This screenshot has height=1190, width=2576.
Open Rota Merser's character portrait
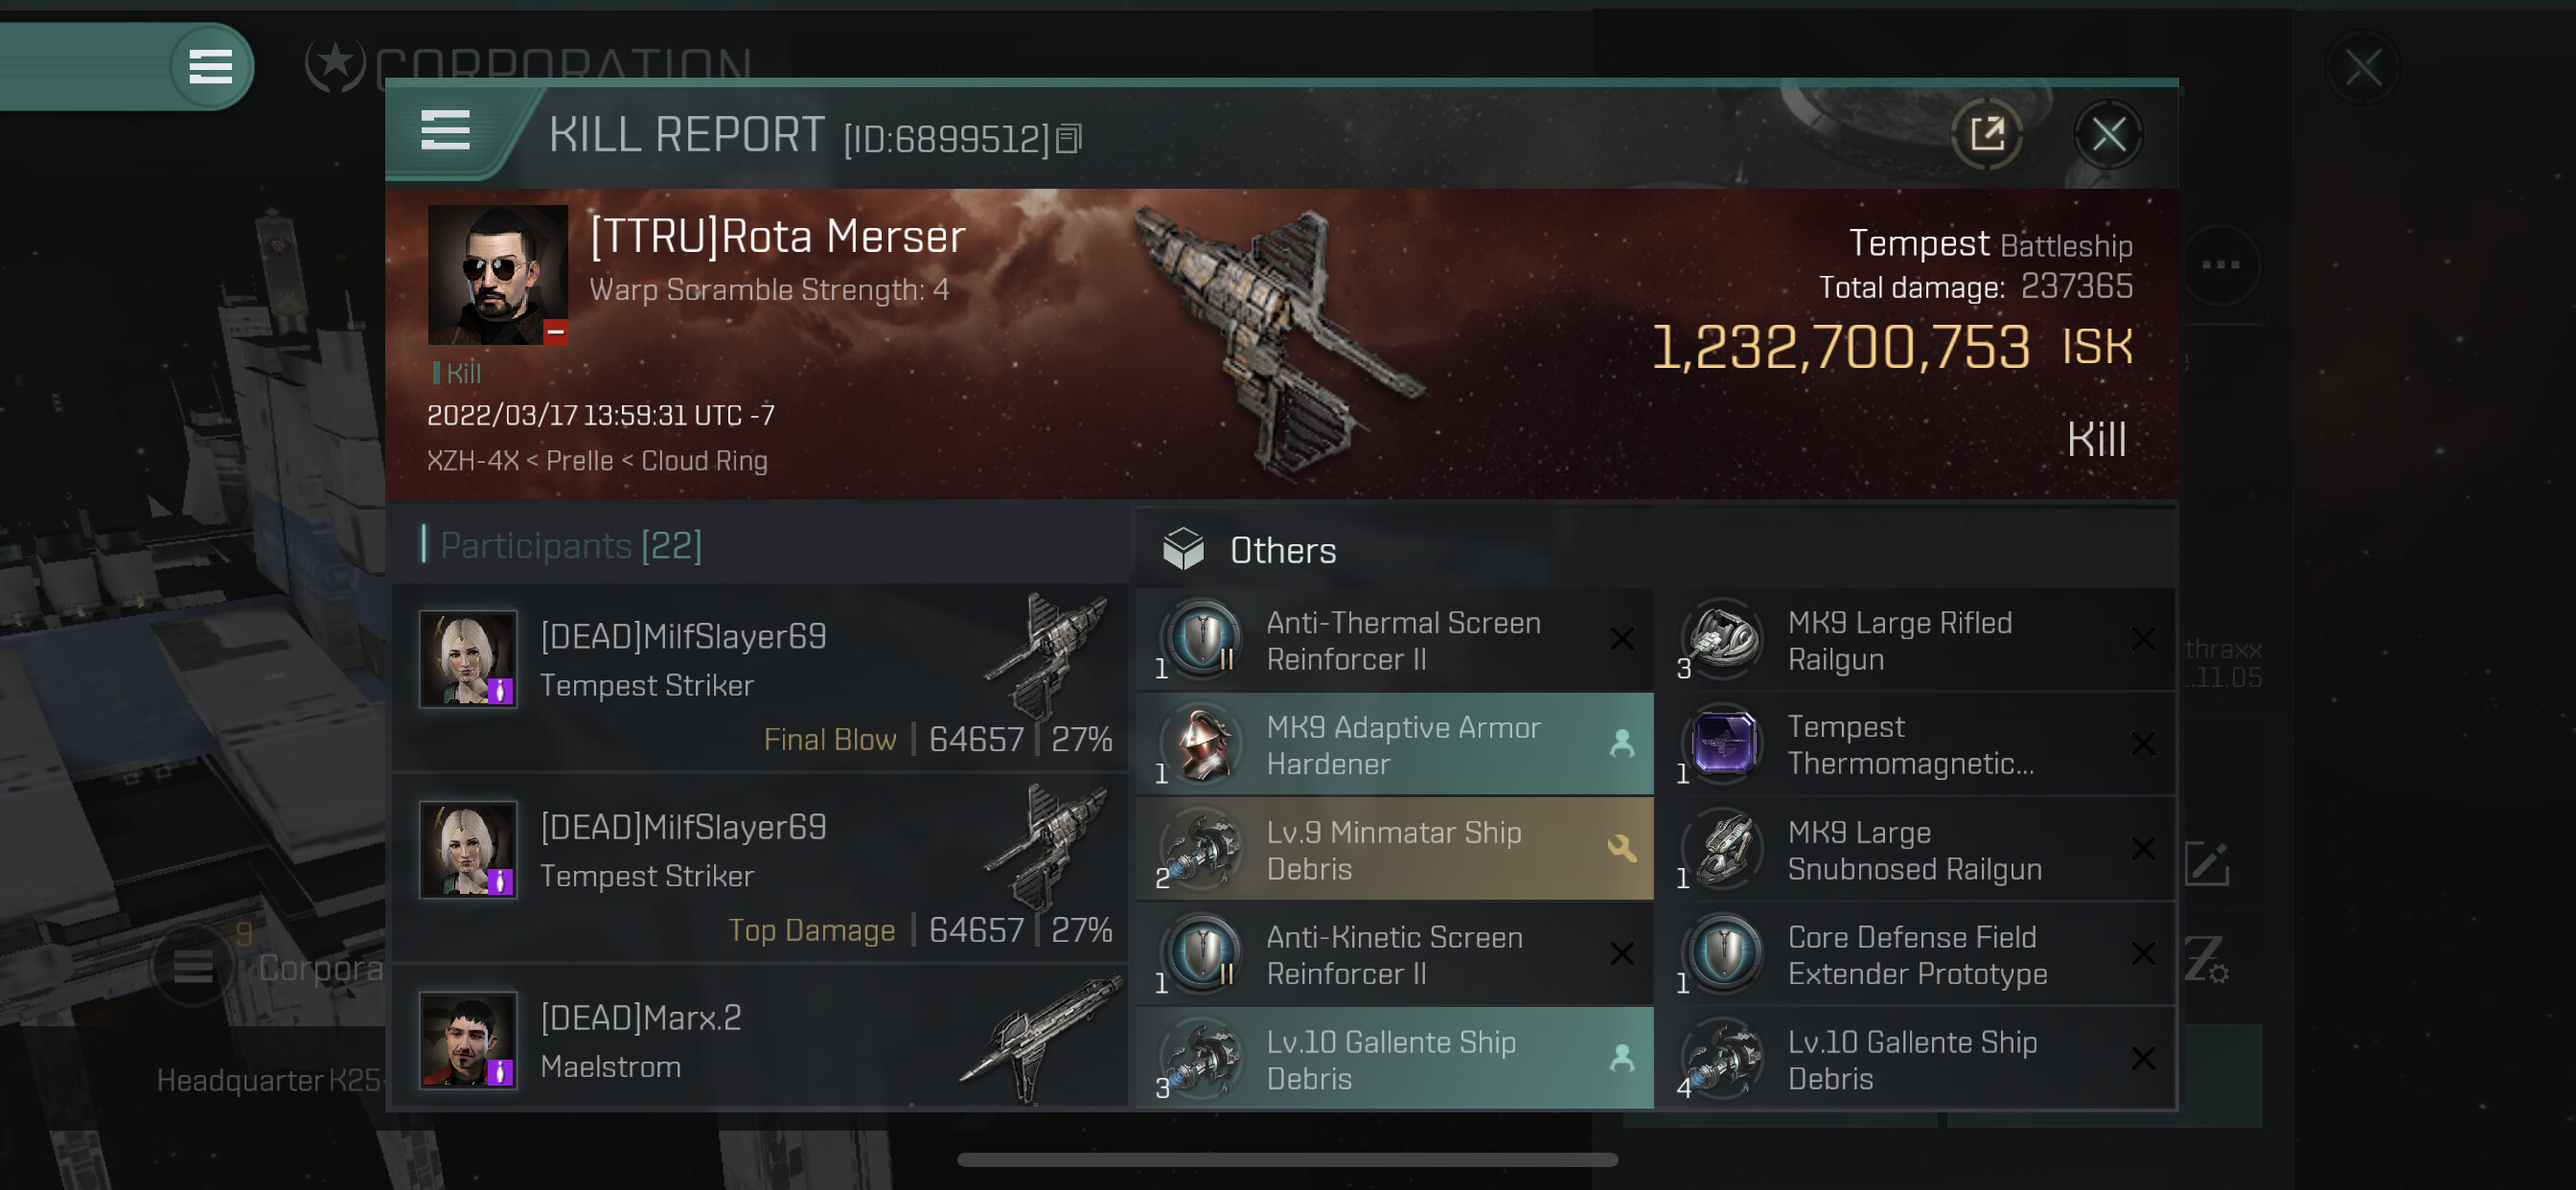[498, 275]
